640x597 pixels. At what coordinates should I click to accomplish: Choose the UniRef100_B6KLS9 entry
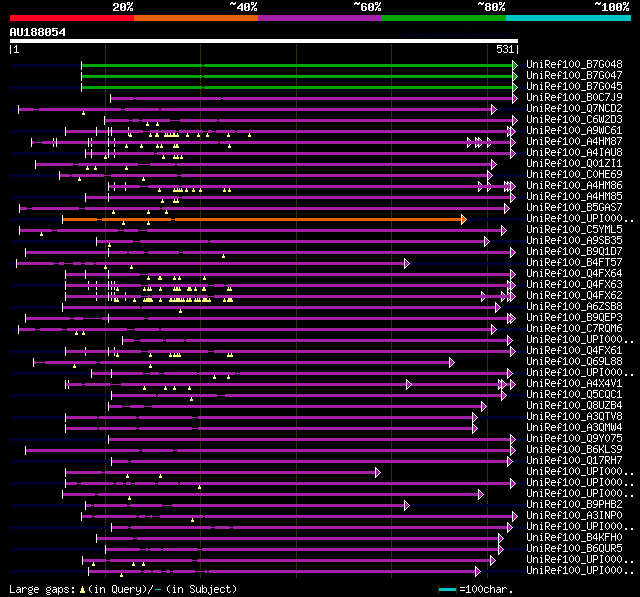574,450
